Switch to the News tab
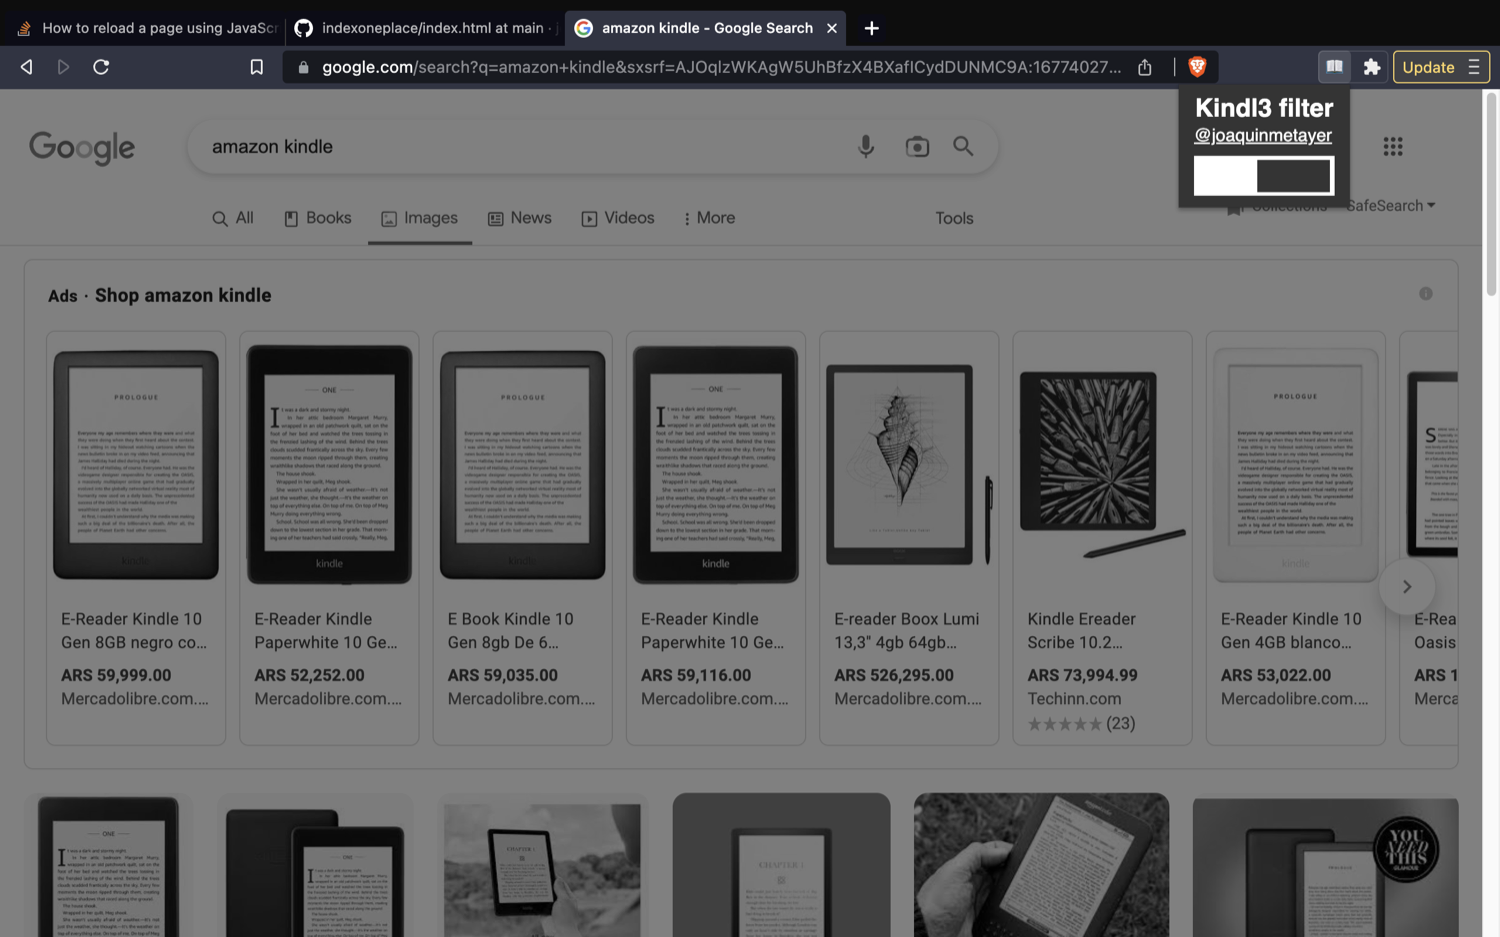 coord(520,218)
